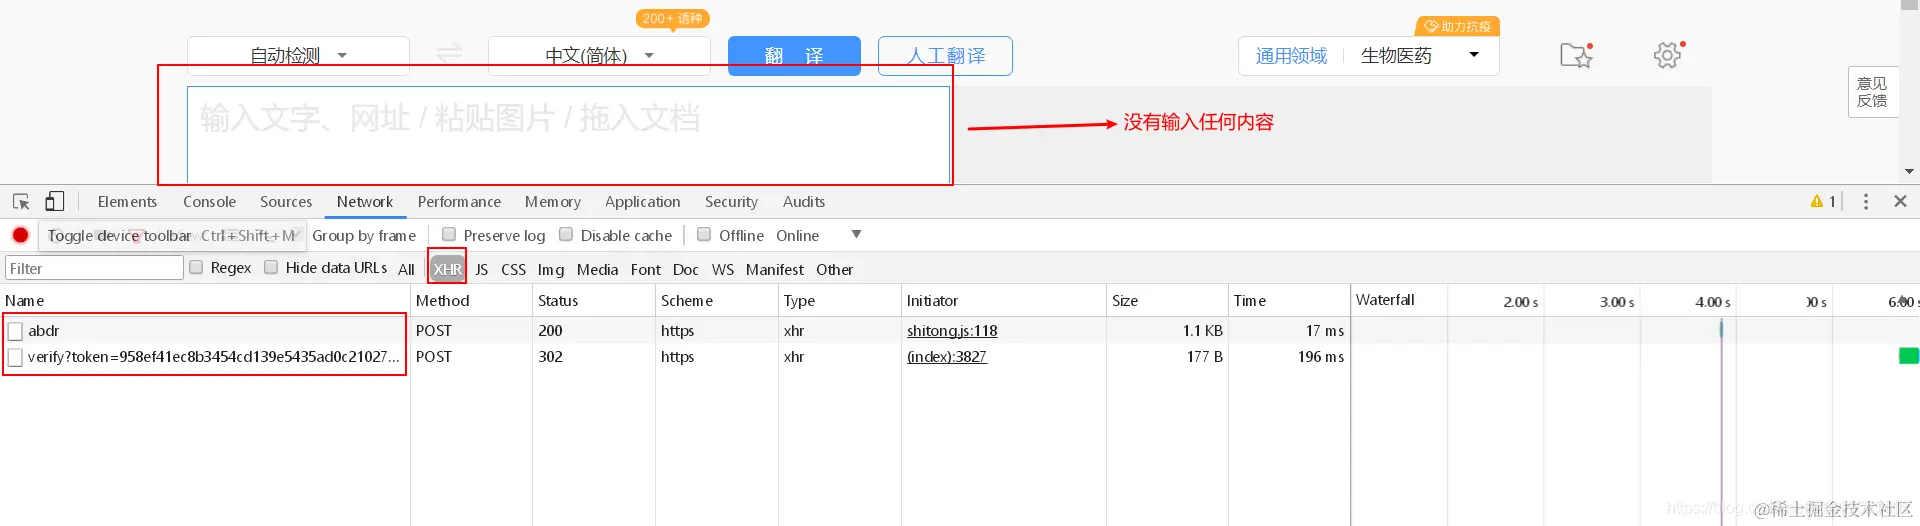This screenshot has width=1920, height=526.
Task: Open the favorites folder star icon
Action: click(1577, 55)
